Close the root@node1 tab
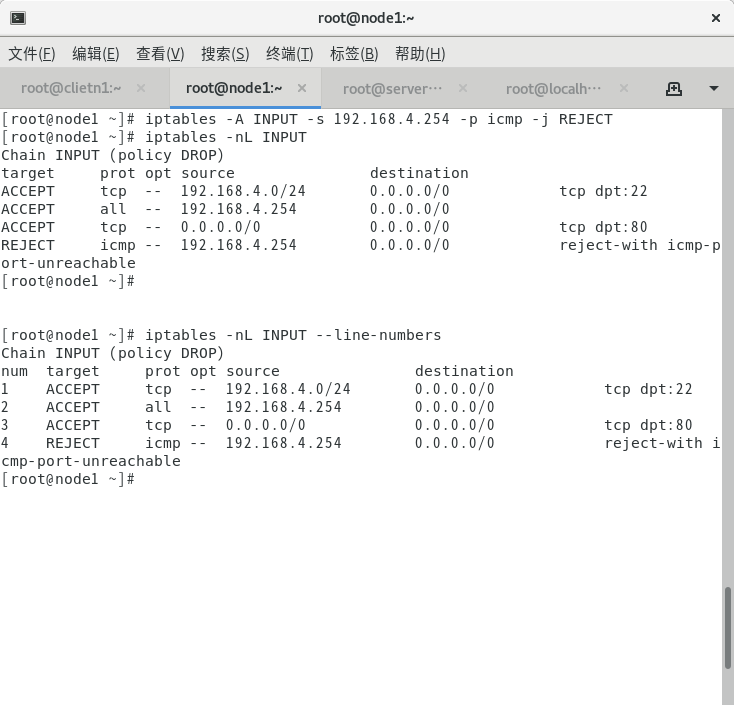734x705 pixels. tap(302, 88)
